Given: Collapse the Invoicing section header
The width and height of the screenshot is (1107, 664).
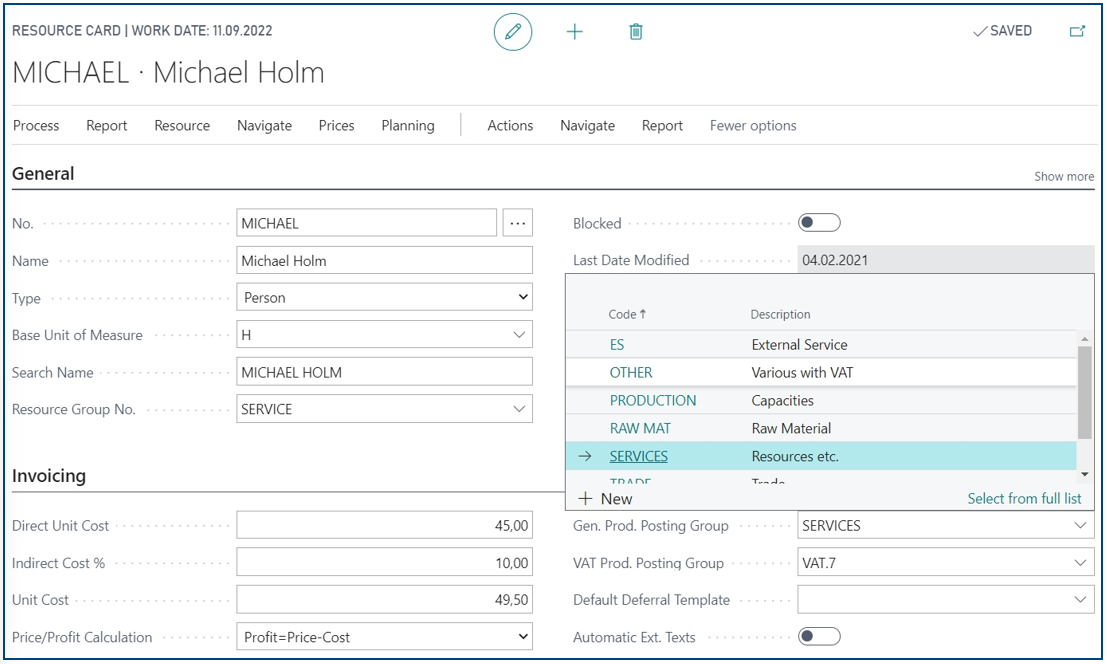Looking at the screenshot, I should coord(49,476).
